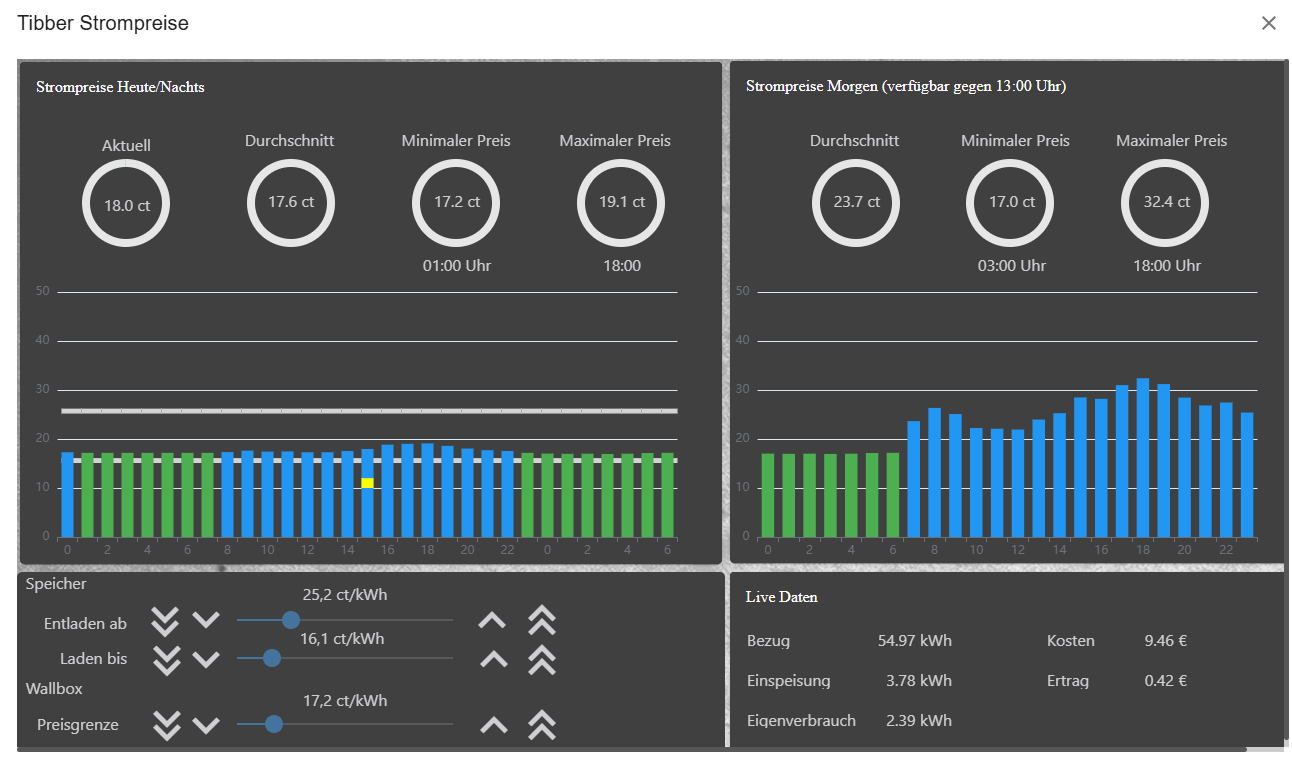Click the Ertrag value 0.42 €
The width and height of the screenshot is (1292, 759).
coord(1166,681)
